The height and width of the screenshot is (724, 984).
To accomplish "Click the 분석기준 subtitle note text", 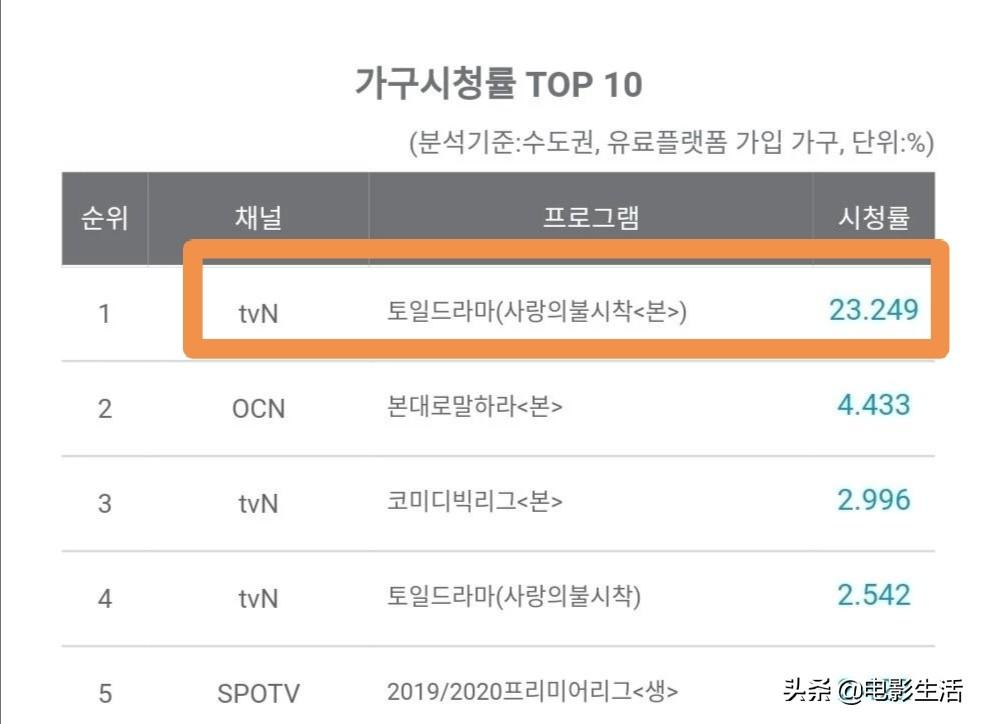I will pos(670,143).
